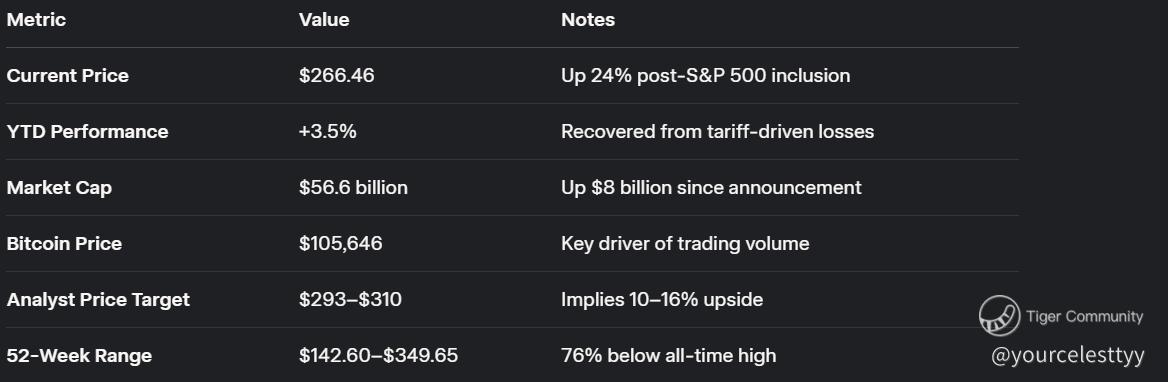Viewport: 1168px width, 382px height.
Task: Click the @yourcelesttyy username handle
Action: click(1067, 356)
